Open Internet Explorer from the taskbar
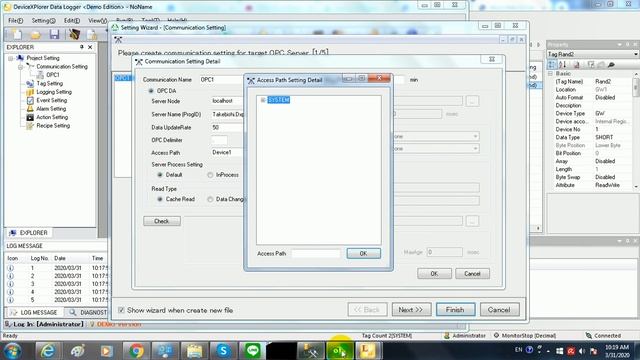The image size is (640, 360). click(x=48, y=351)
